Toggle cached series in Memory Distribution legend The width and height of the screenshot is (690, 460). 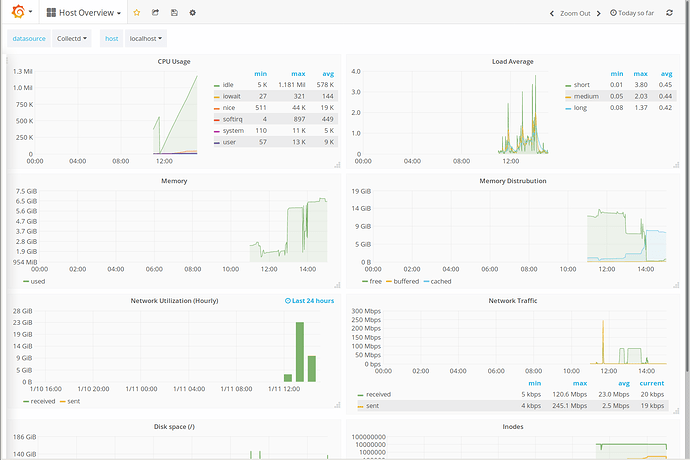click(440, 281)
